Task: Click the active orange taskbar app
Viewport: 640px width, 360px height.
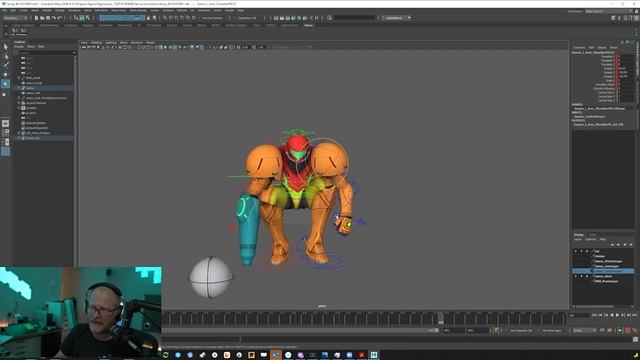Action: click(276, 355)
